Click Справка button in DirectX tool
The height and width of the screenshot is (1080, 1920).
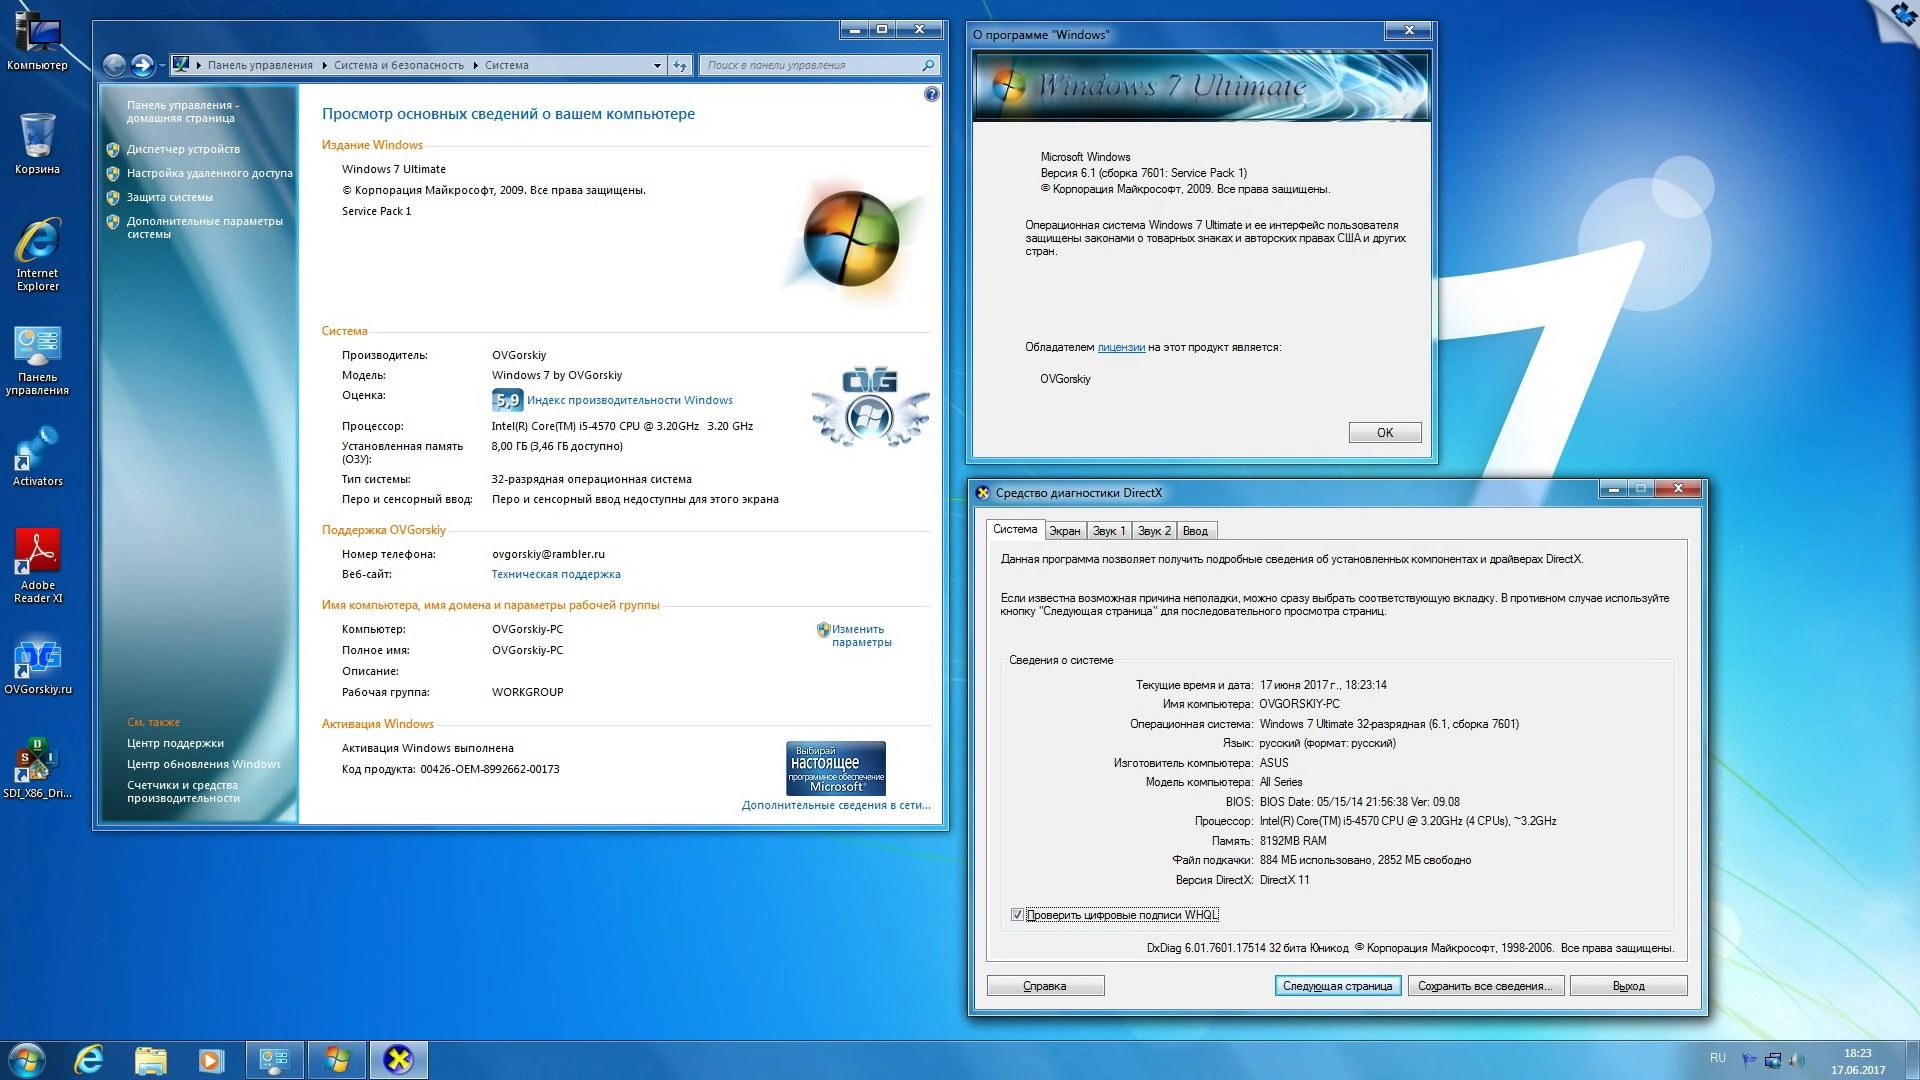click(x=1045, y=986)
